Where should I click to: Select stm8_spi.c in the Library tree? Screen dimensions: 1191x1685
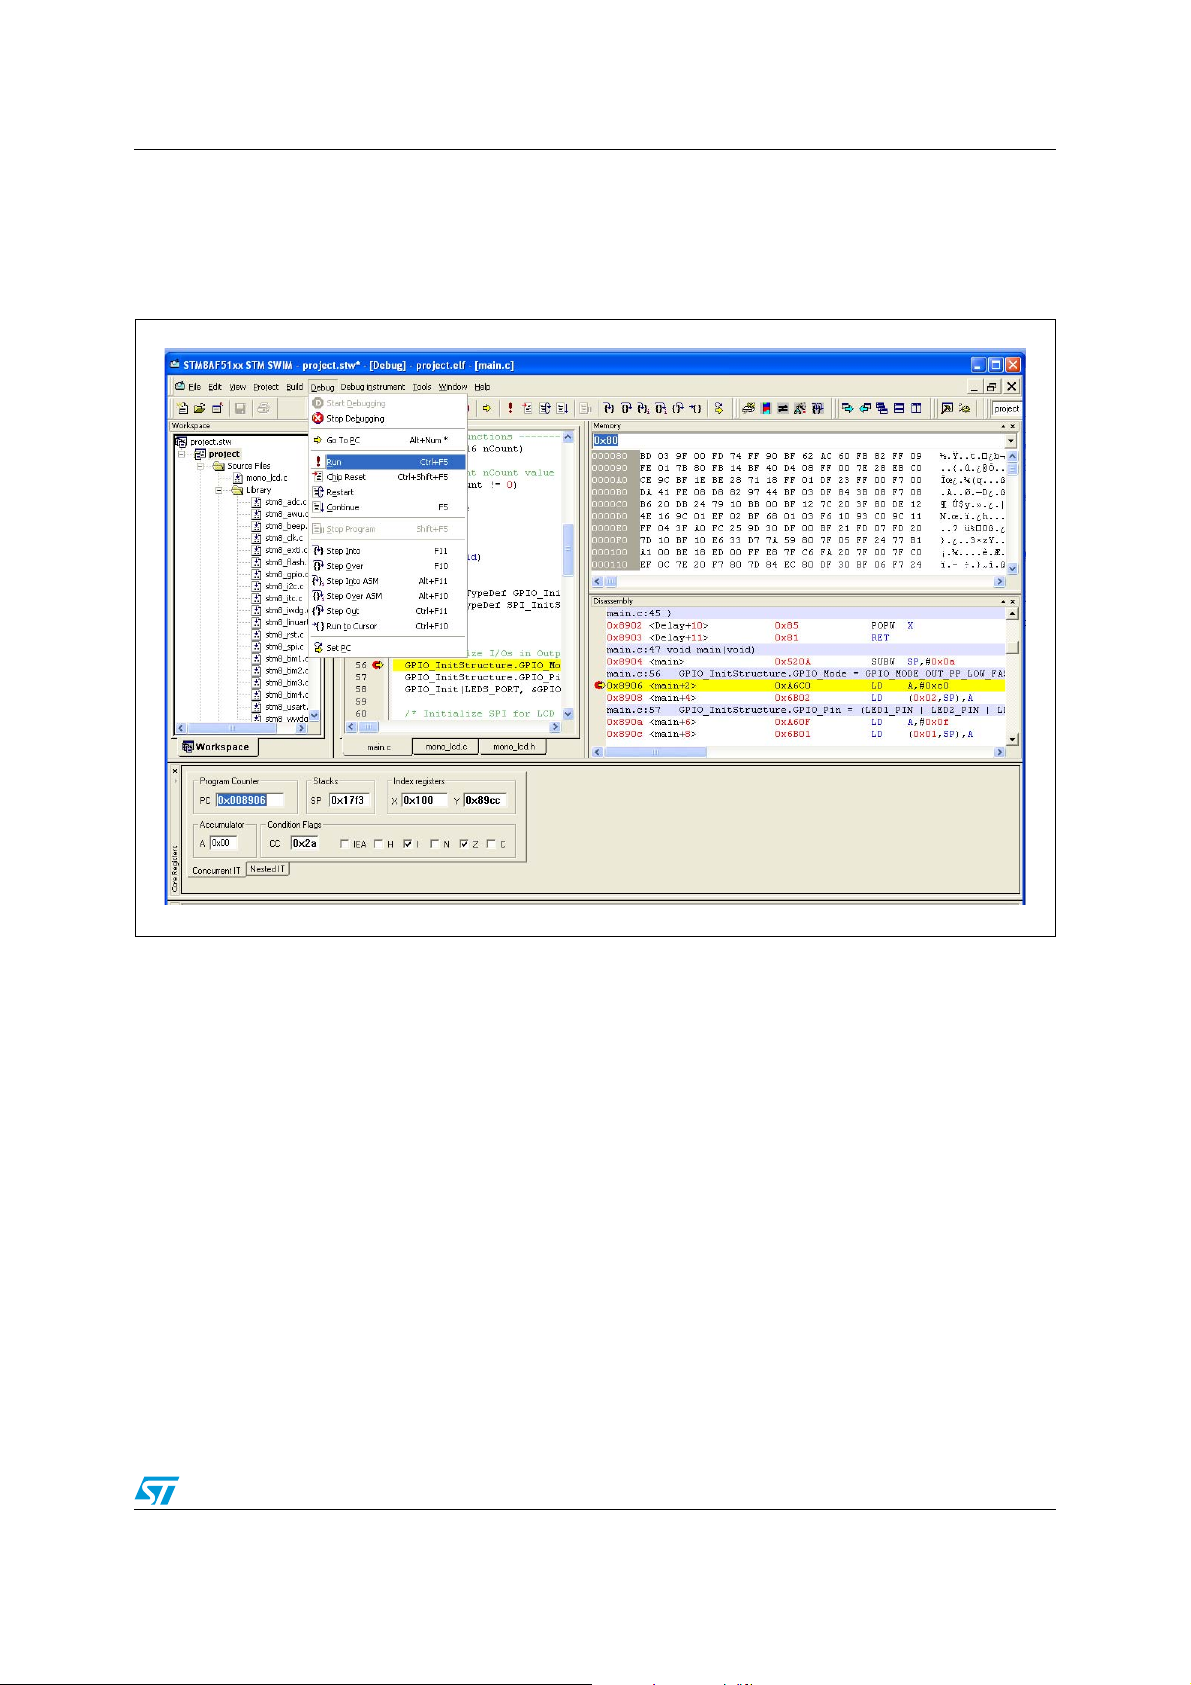coord(285,647)
